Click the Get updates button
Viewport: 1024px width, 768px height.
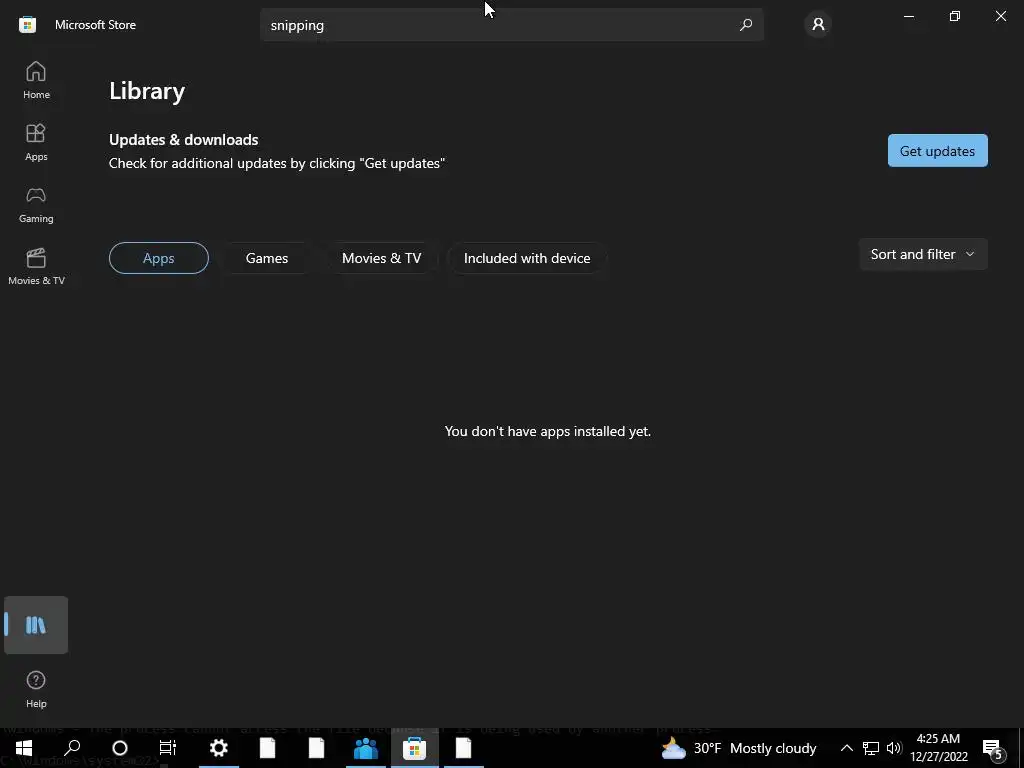coord(937,151)
